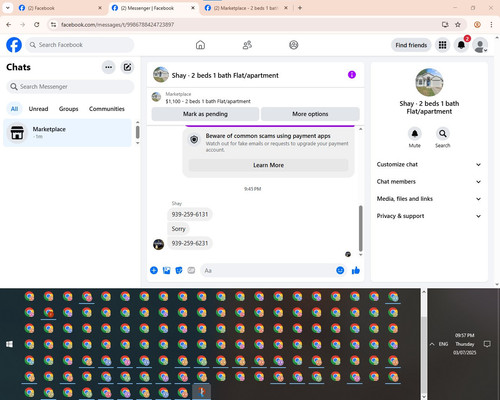The height and width of the screenshot is (400, 500).
Task: Compose a new message icon
Action: pos(127,67)
